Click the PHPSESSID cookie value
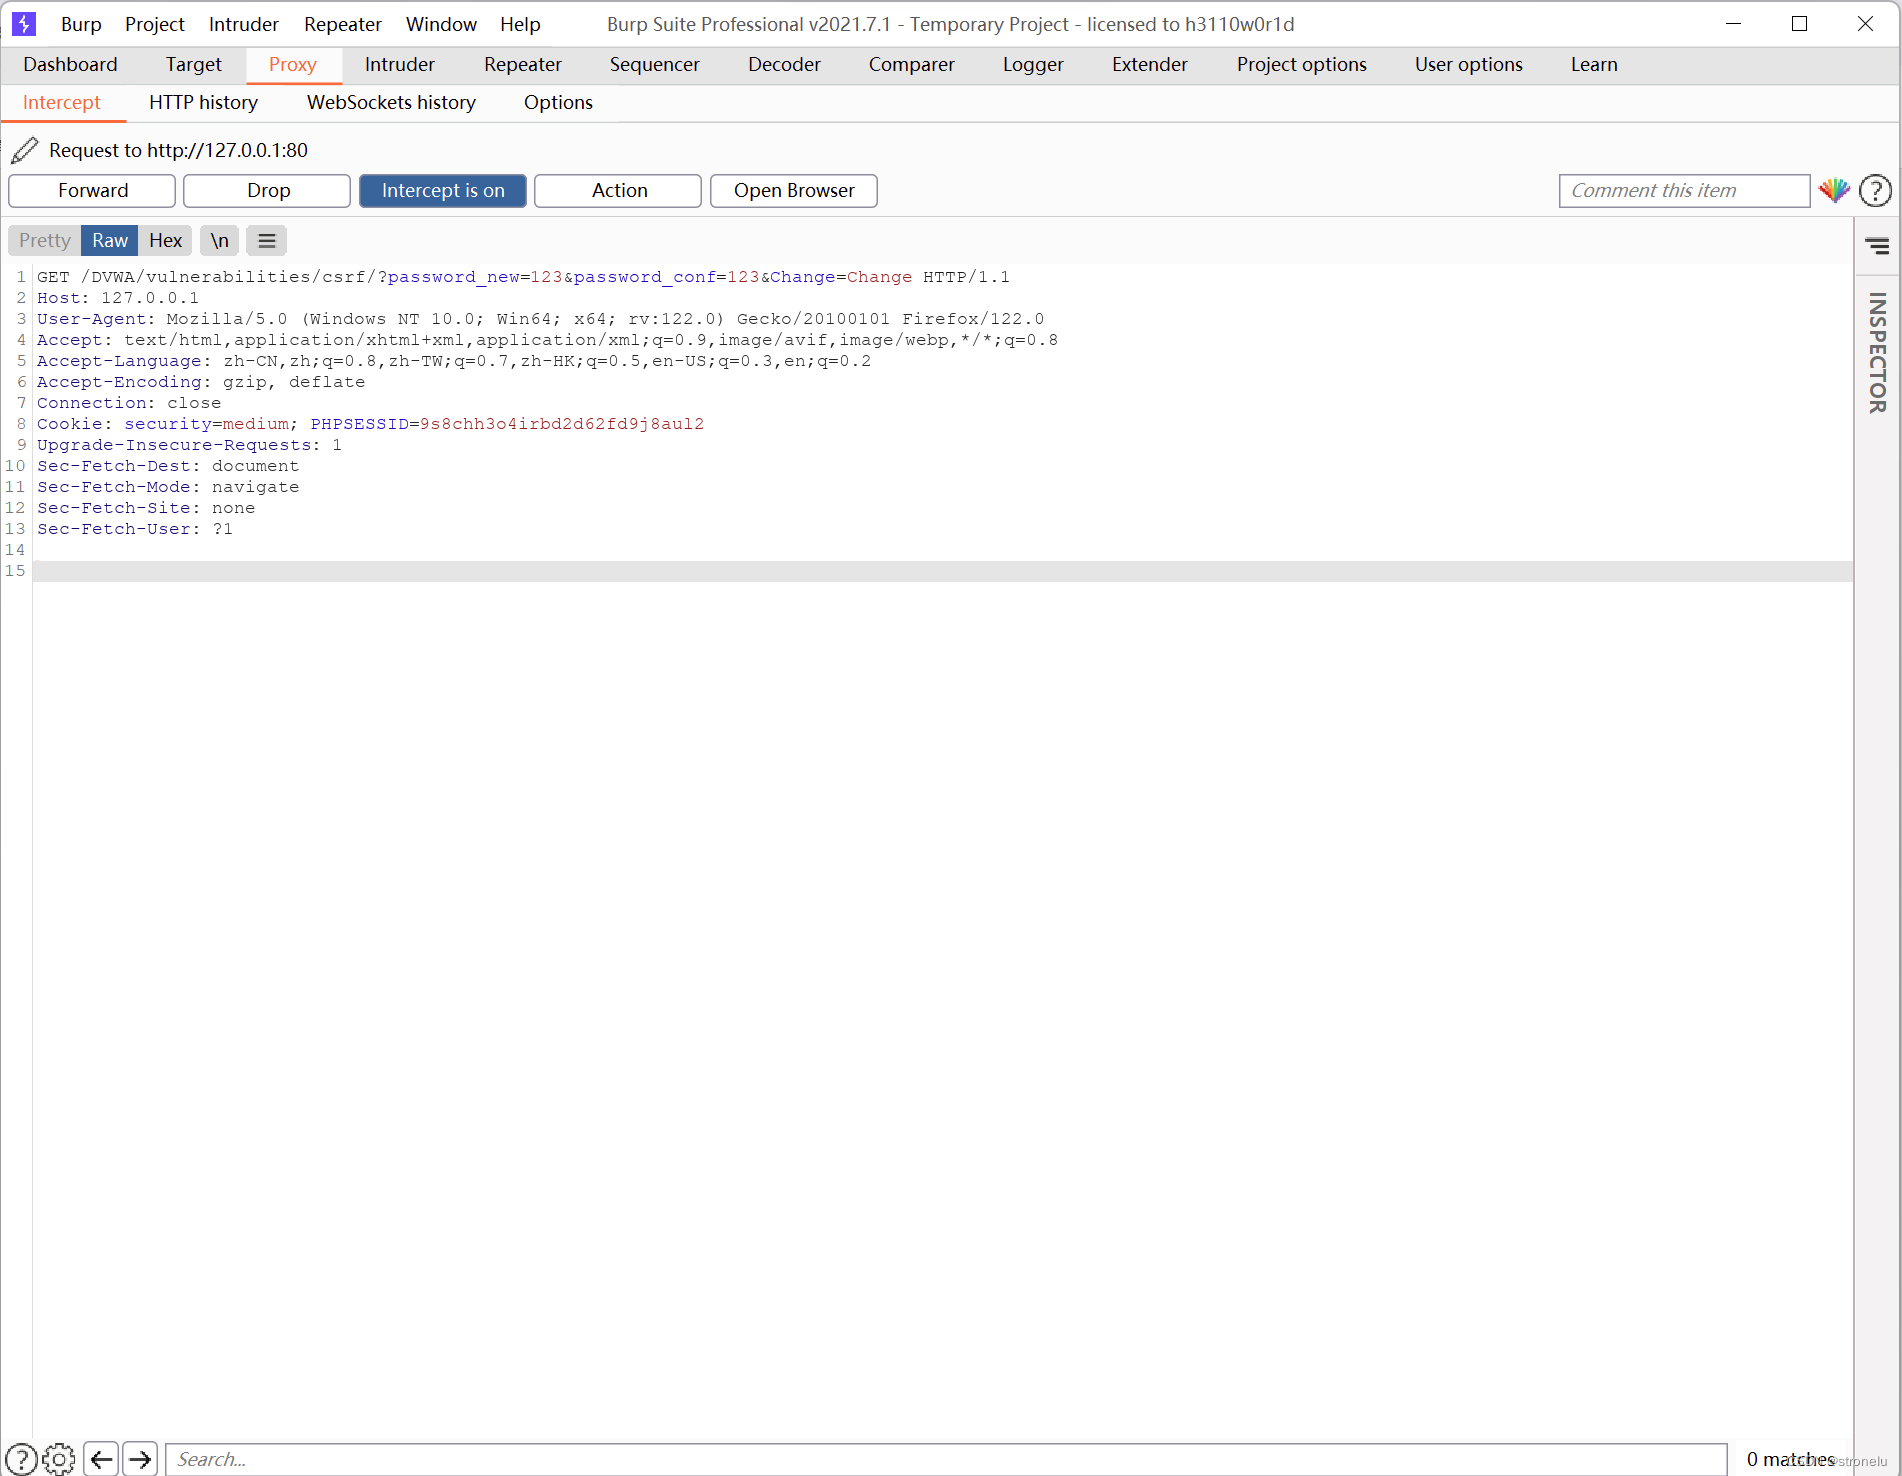Image resolution: width=1902 pixels, height=1476 pixels. pyautogui.click(x=562, y=424)
